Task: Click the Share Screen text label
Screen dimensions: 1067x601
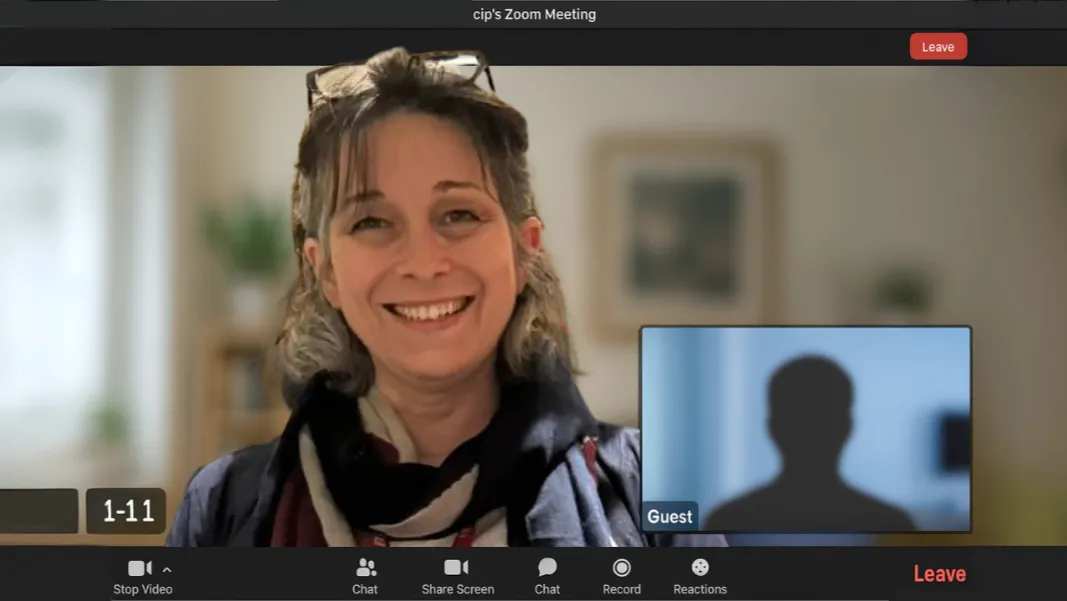Action: 457,590
